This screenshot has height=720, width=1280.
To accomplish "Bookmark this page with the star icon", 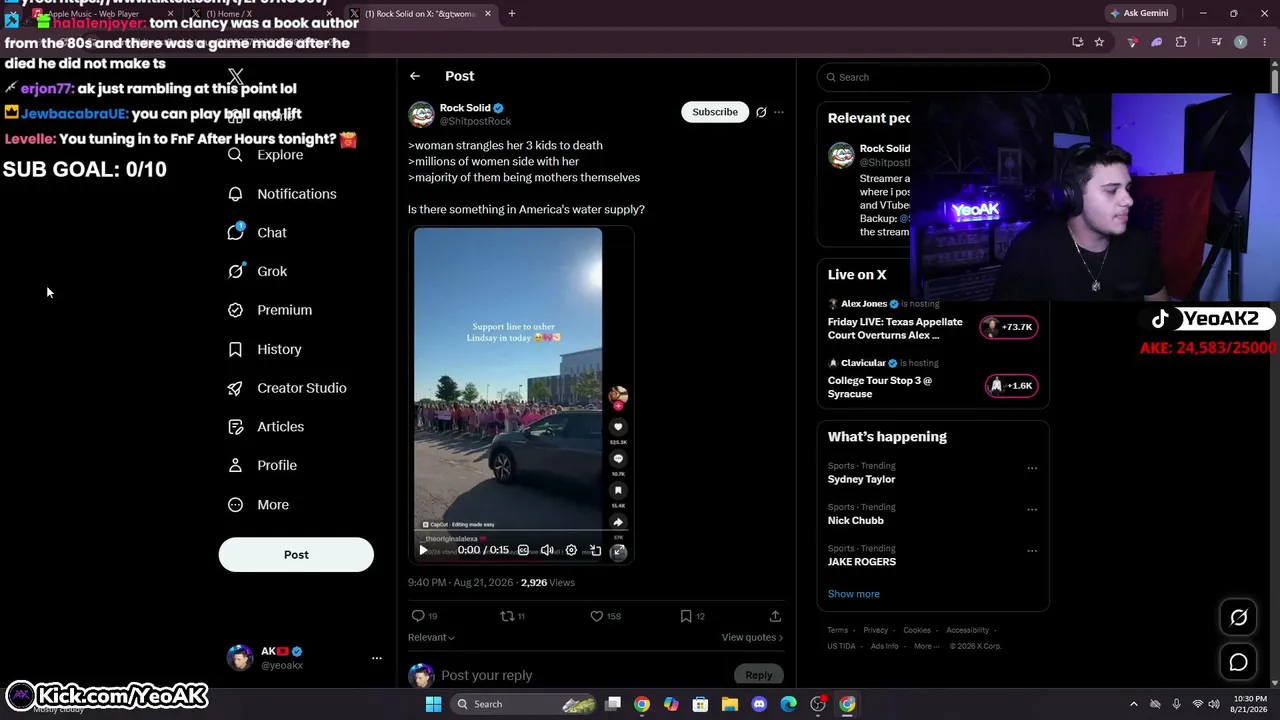I will [x=1099, y=42].
